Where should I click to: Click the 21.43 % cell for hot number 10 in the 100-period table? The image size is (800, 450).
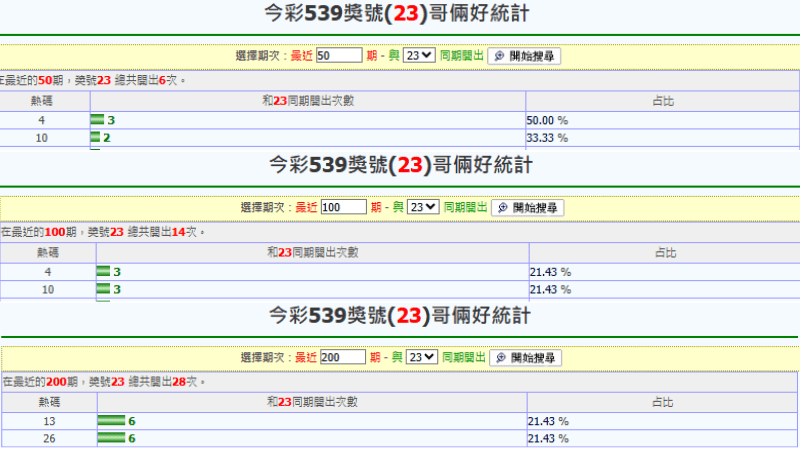click(x=664, y=289)
